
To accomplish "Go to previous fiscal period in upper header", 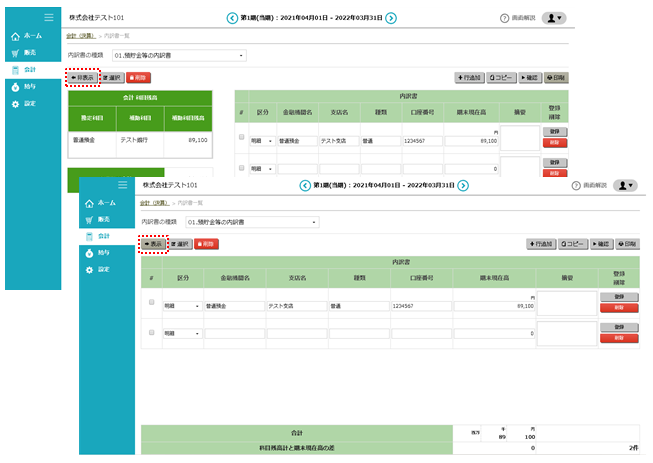I will point(232,18).
